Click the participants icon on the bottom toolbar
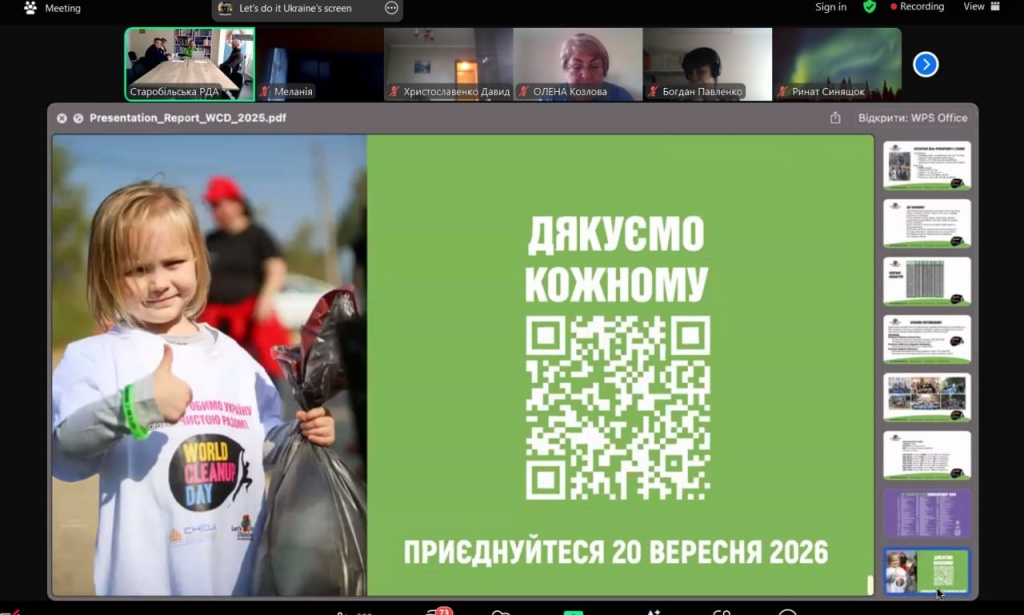 click(345, 610)
